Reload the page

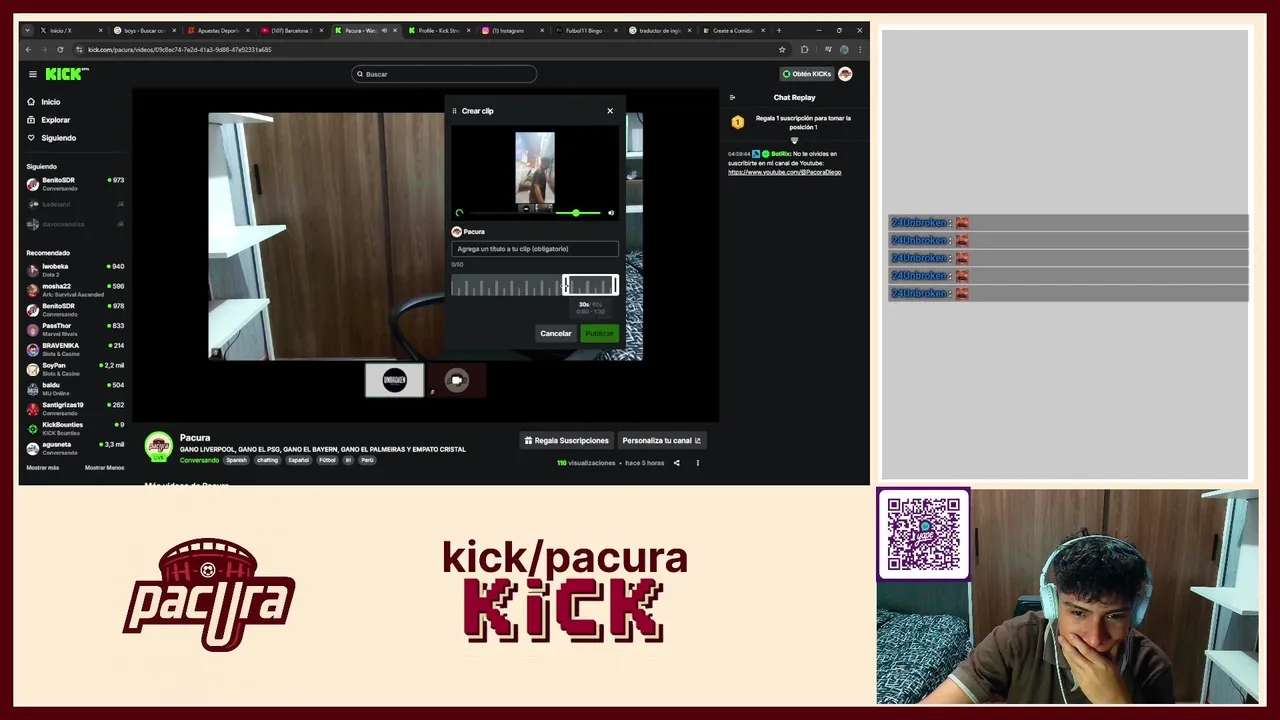point(60,50)
